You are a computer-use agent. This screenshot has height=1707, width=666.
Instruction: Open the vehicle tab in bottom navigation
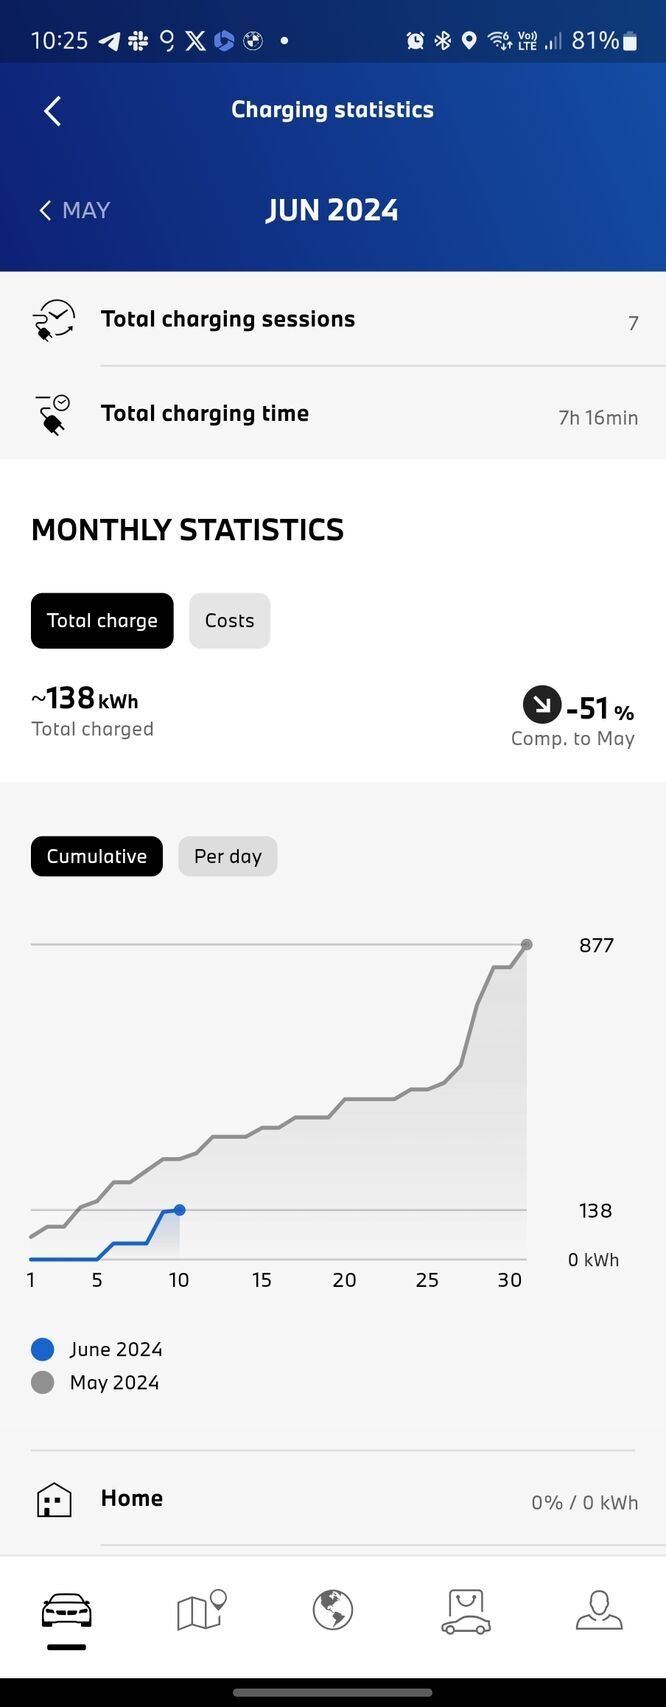click(66, 1611)
